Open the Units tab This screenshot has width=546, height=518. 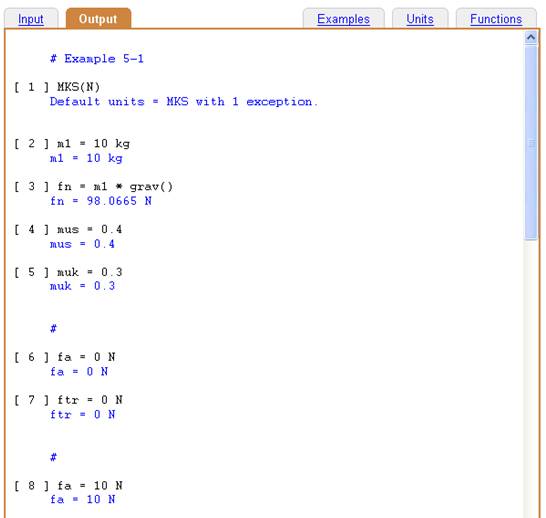tap(420, 19)
